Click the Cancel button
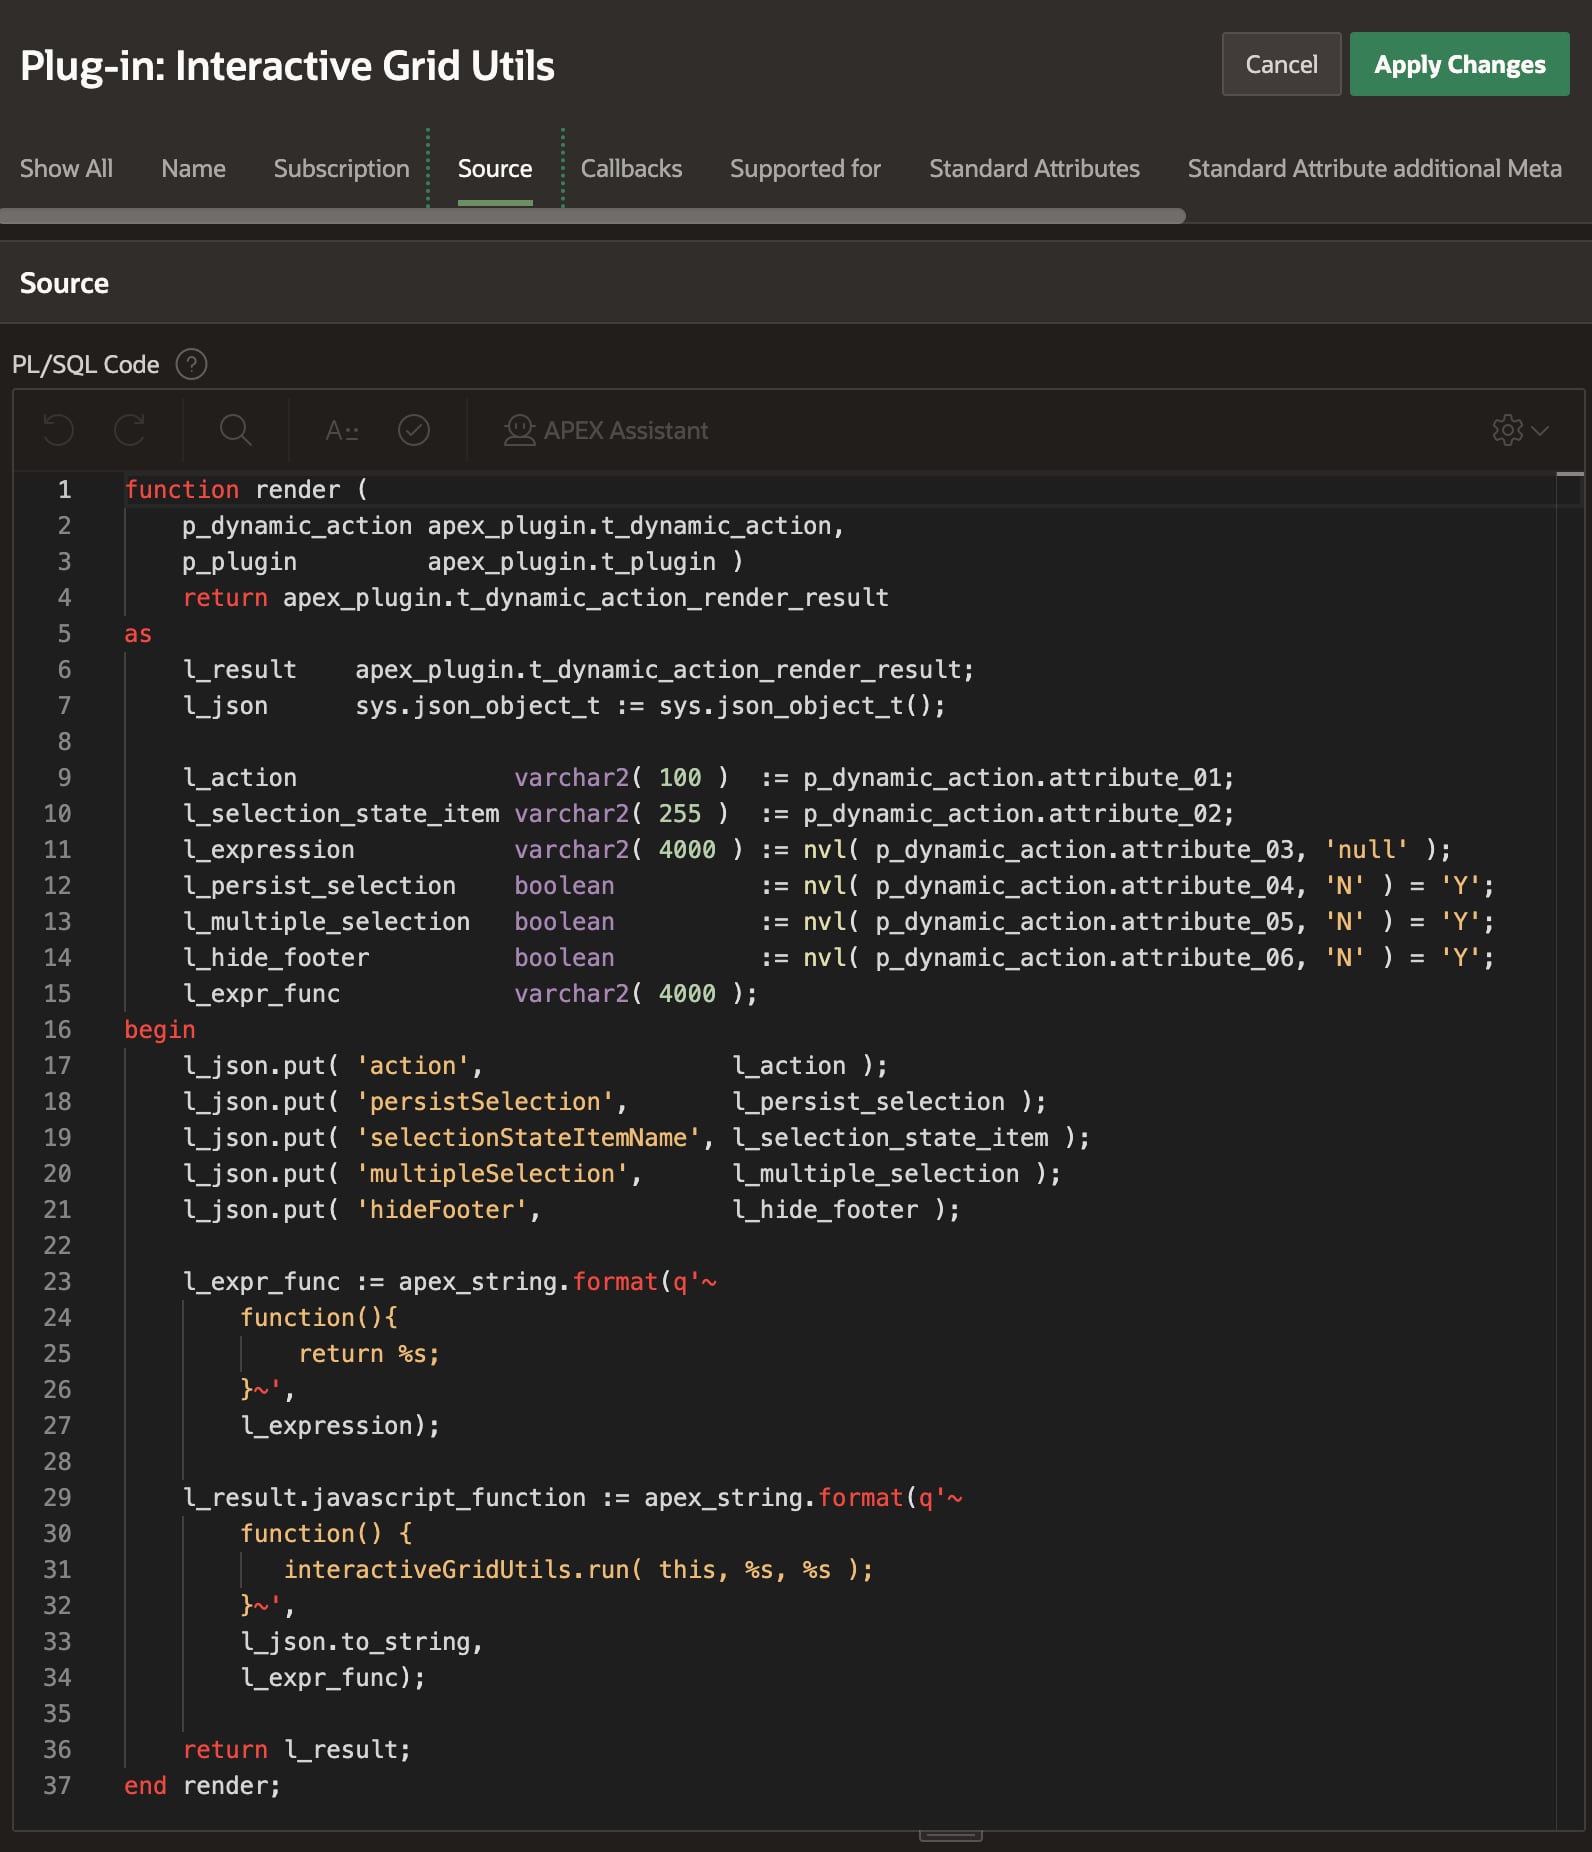 (x=1281, y=64)
